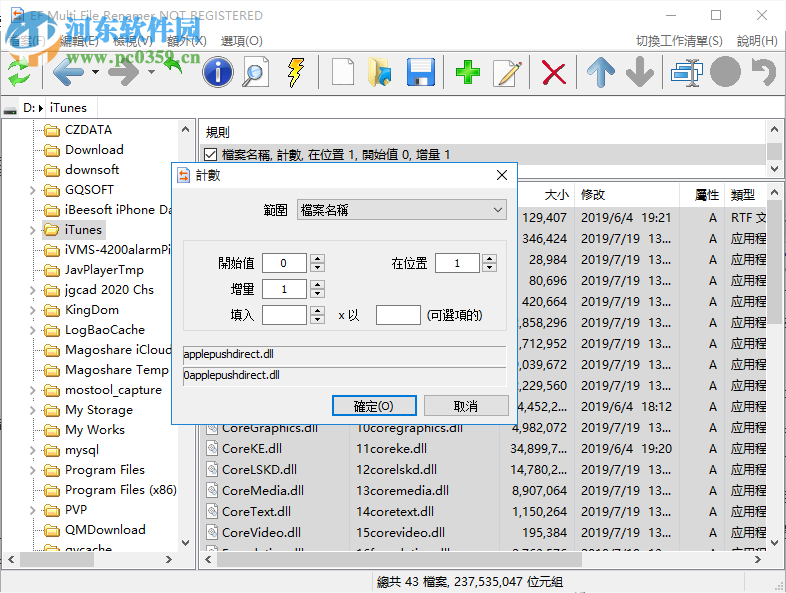Click the D: drive icon in path bar
786x593 pixels.
(10, 109)
